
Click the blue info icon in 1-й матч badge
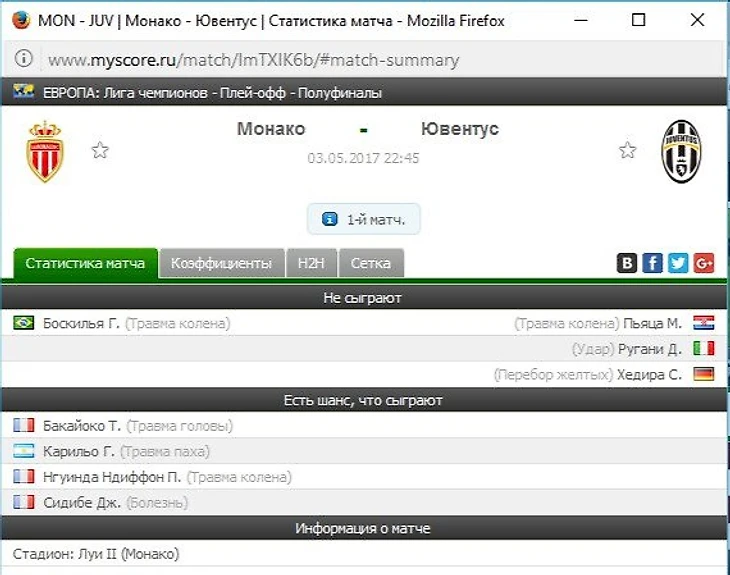click(x=330, y=219)
